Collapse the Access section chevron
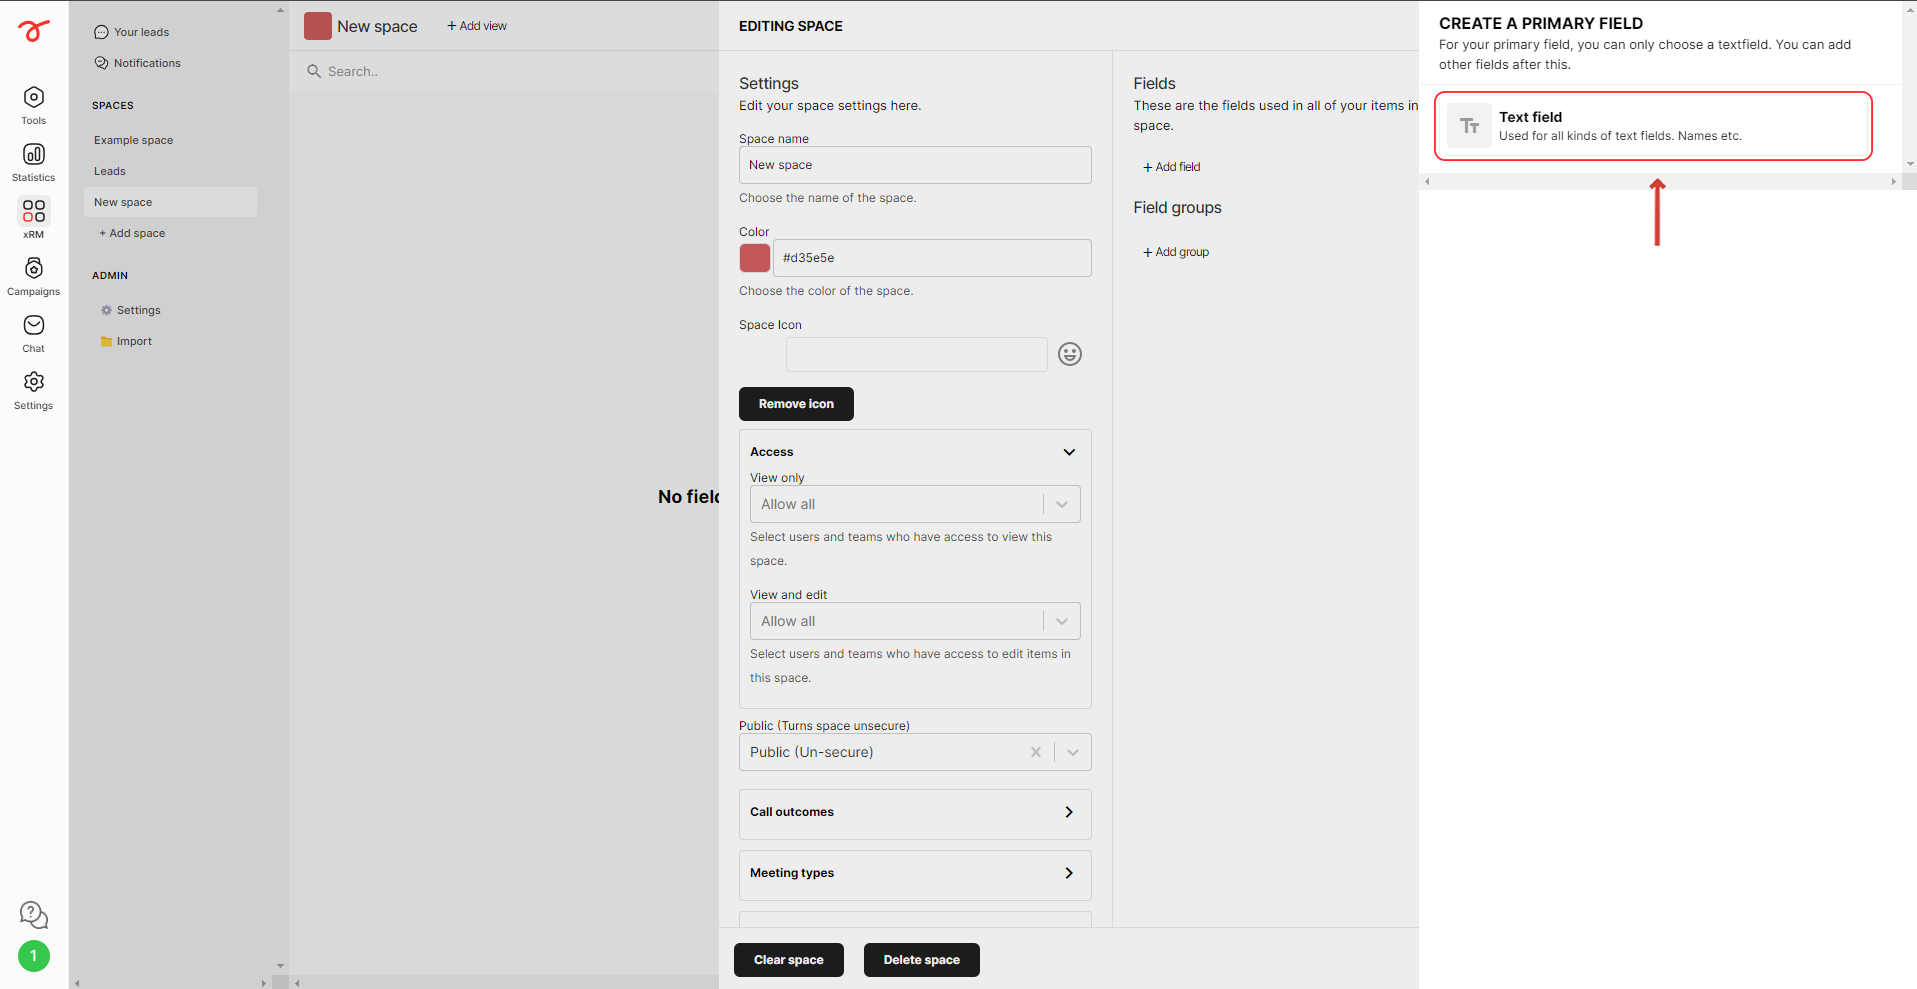Screen dimensions: 1917x989 tap(1069, 452)
